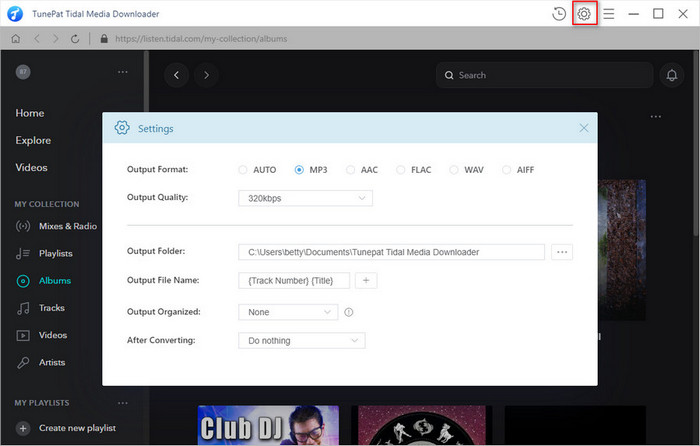Open Artists in My Collection
Screen dimensions: 700x446
(41, 363)
